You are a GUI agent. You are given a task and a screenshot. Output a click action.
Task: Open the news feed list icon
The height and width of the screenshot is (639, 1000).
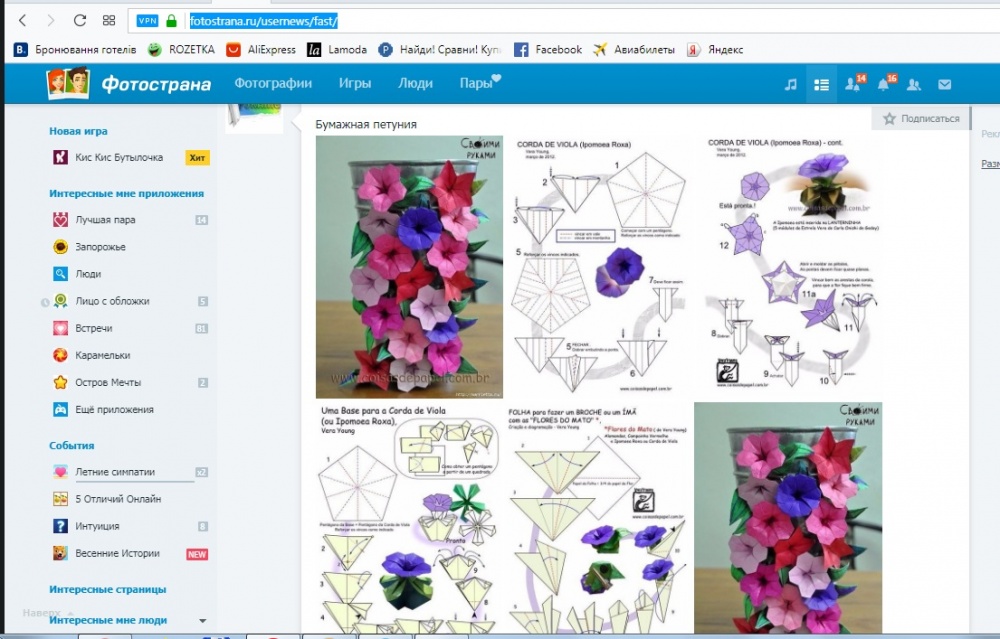821,84
